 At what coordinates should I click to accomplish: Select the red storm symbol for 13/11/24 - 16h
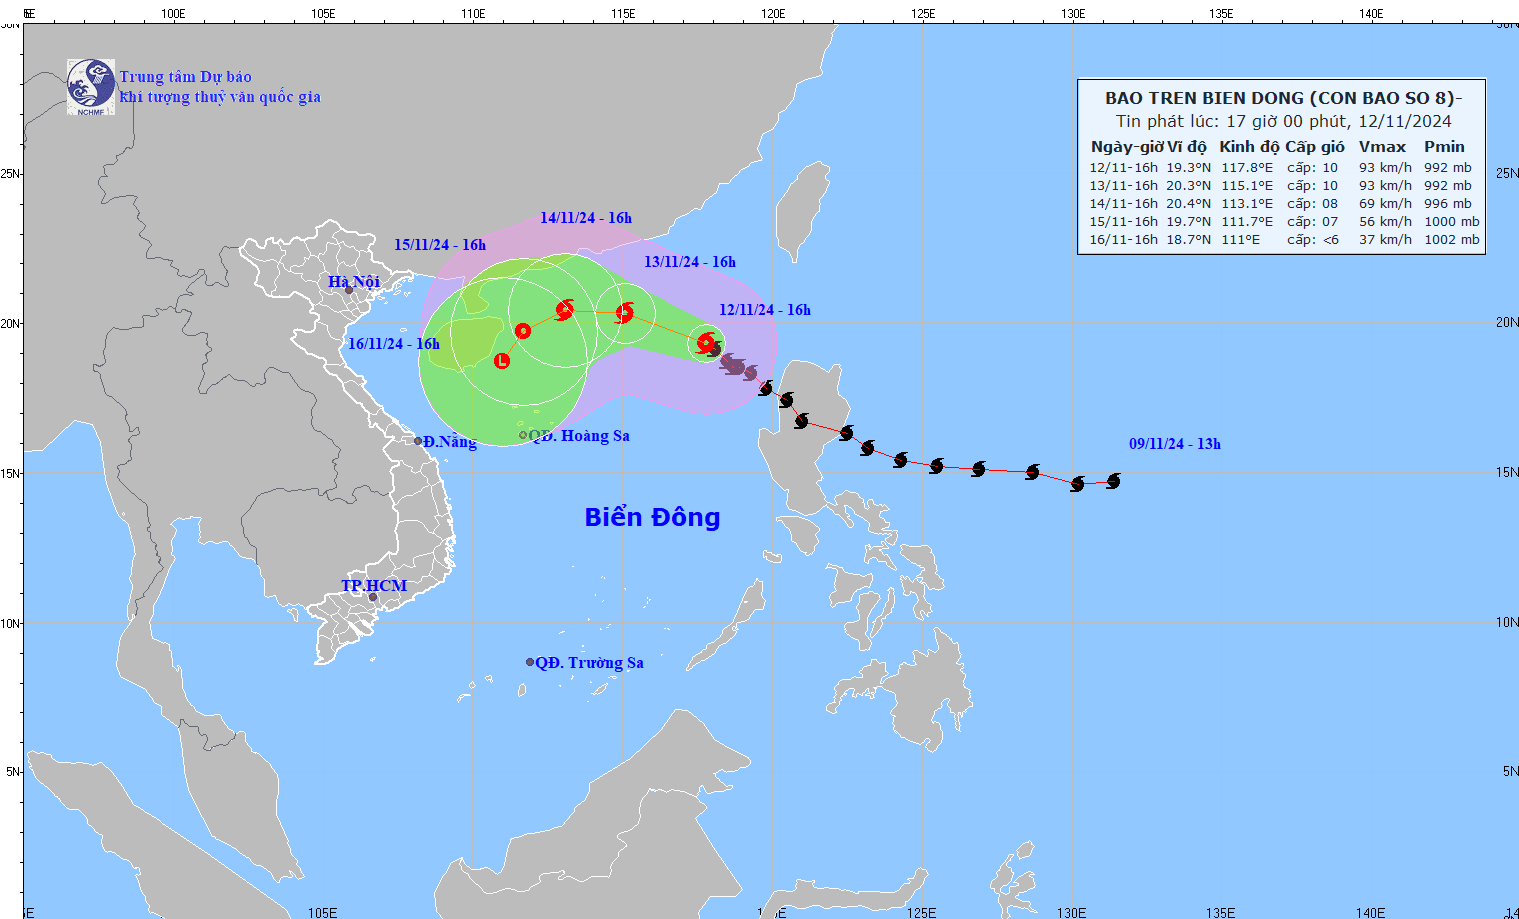pos(625,313)
